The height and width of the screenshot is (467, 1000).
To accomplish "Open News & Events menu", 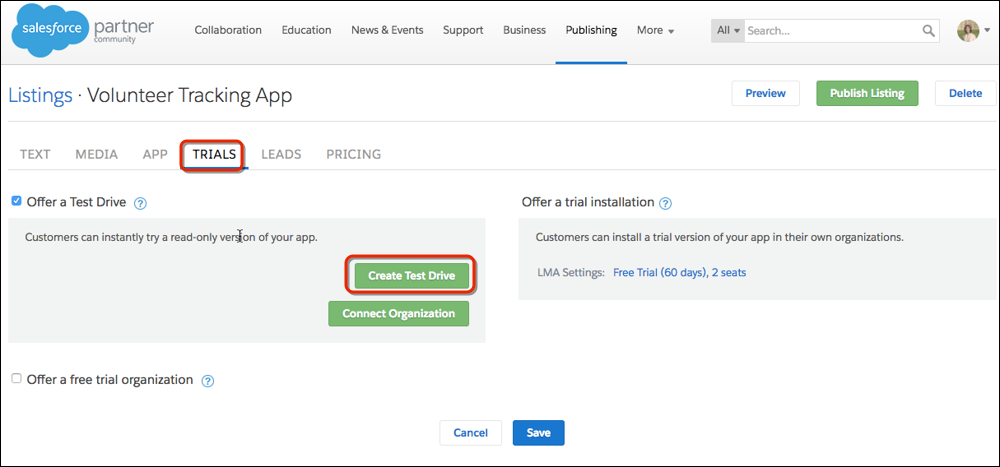I will coord(387,30).
